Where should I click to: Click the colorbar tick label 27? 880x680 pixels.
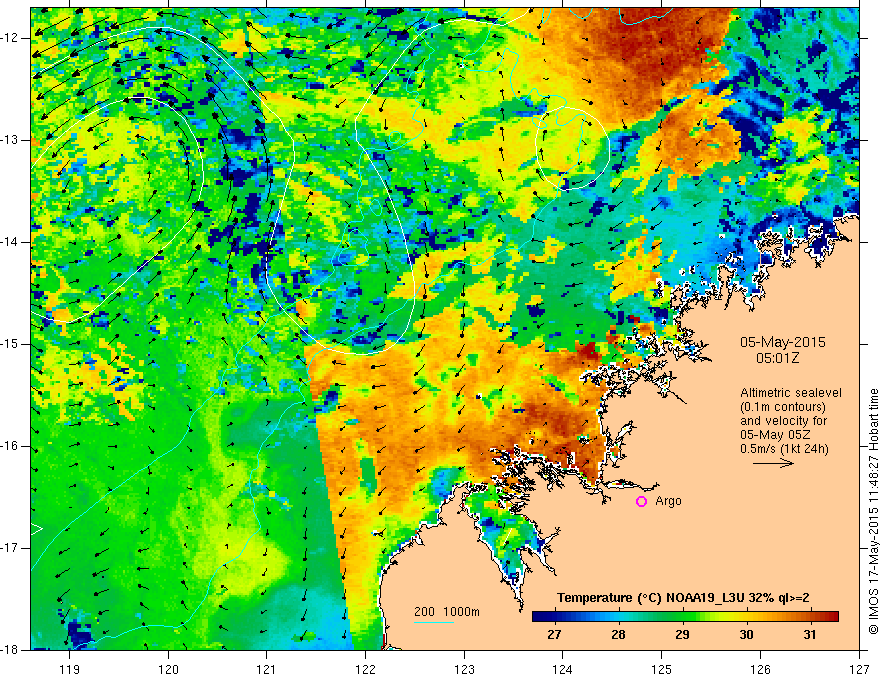[x=554, y=635]
